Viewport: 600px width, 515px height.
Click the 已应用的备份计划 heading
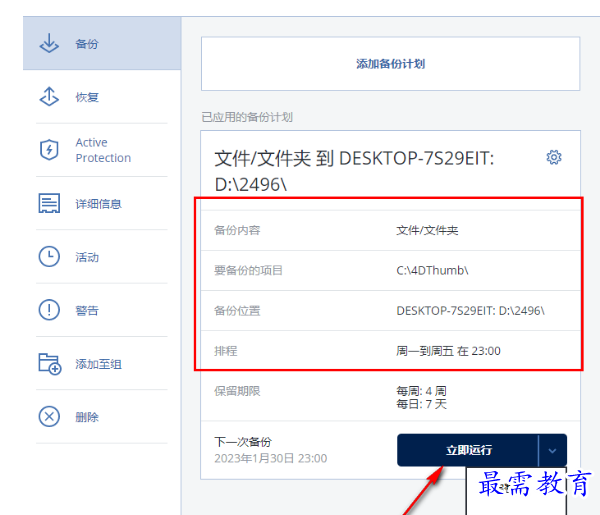click(x=247, y=117)
